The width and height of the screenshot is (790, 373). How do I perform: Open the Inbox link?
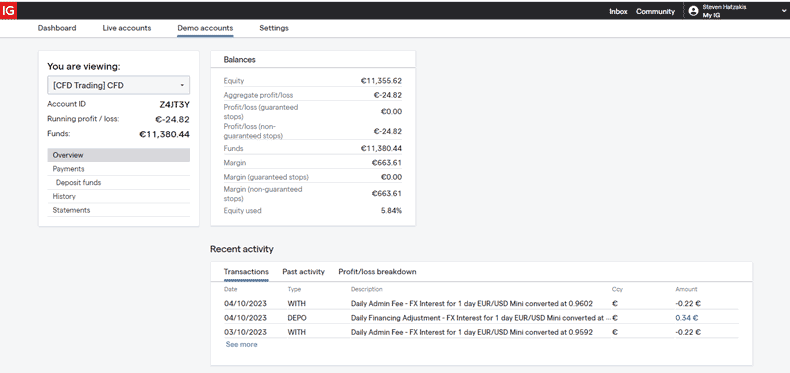pyautogui.click(x=618, y=11)
